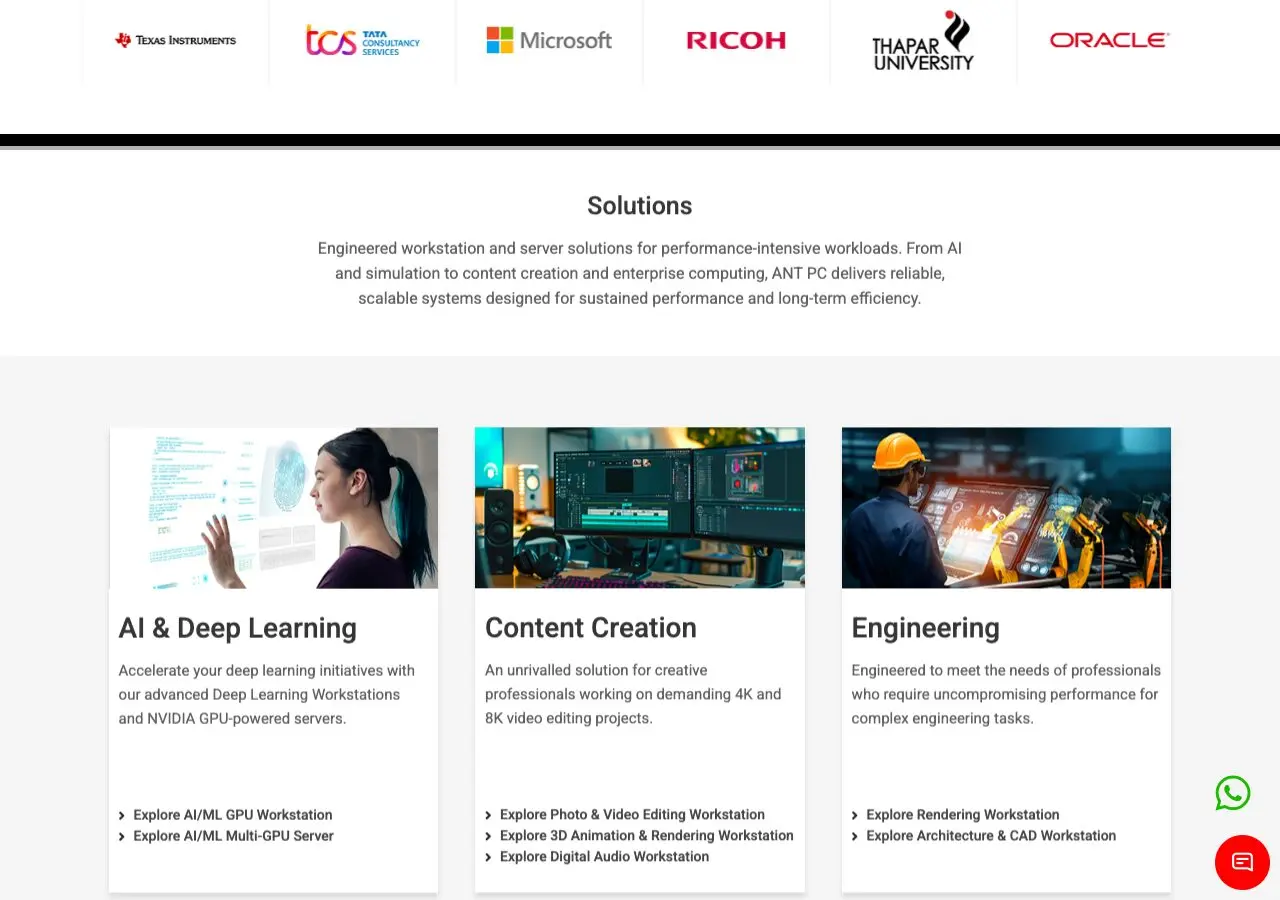1280x900 pixels.
Task: Click chevron beside Explore Rendering Workstation
Action: 855,816
